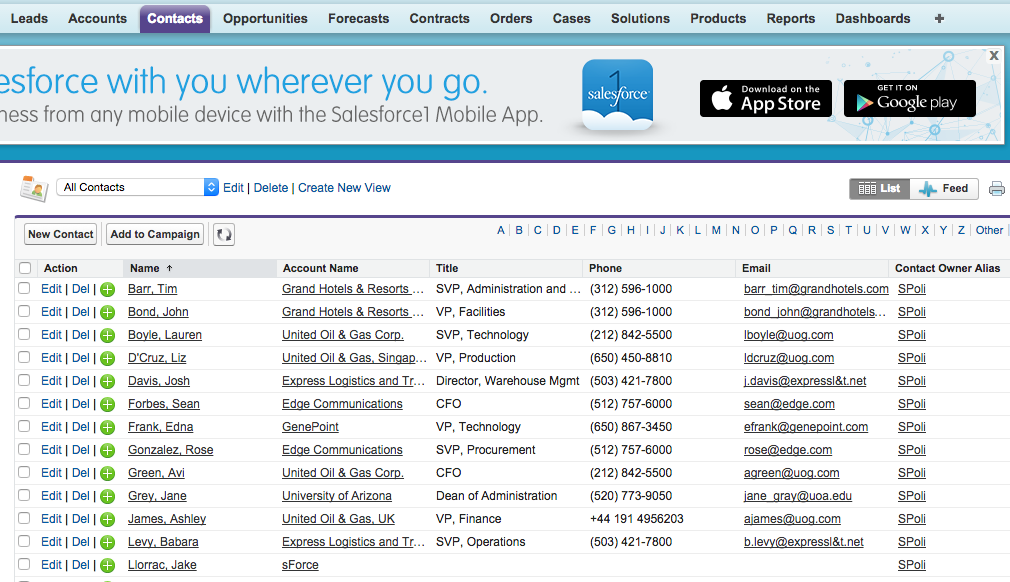Click the green plus icon for Green, Avi
The height and width of the screenshot is (582, 1010).
tap(108, 474)
